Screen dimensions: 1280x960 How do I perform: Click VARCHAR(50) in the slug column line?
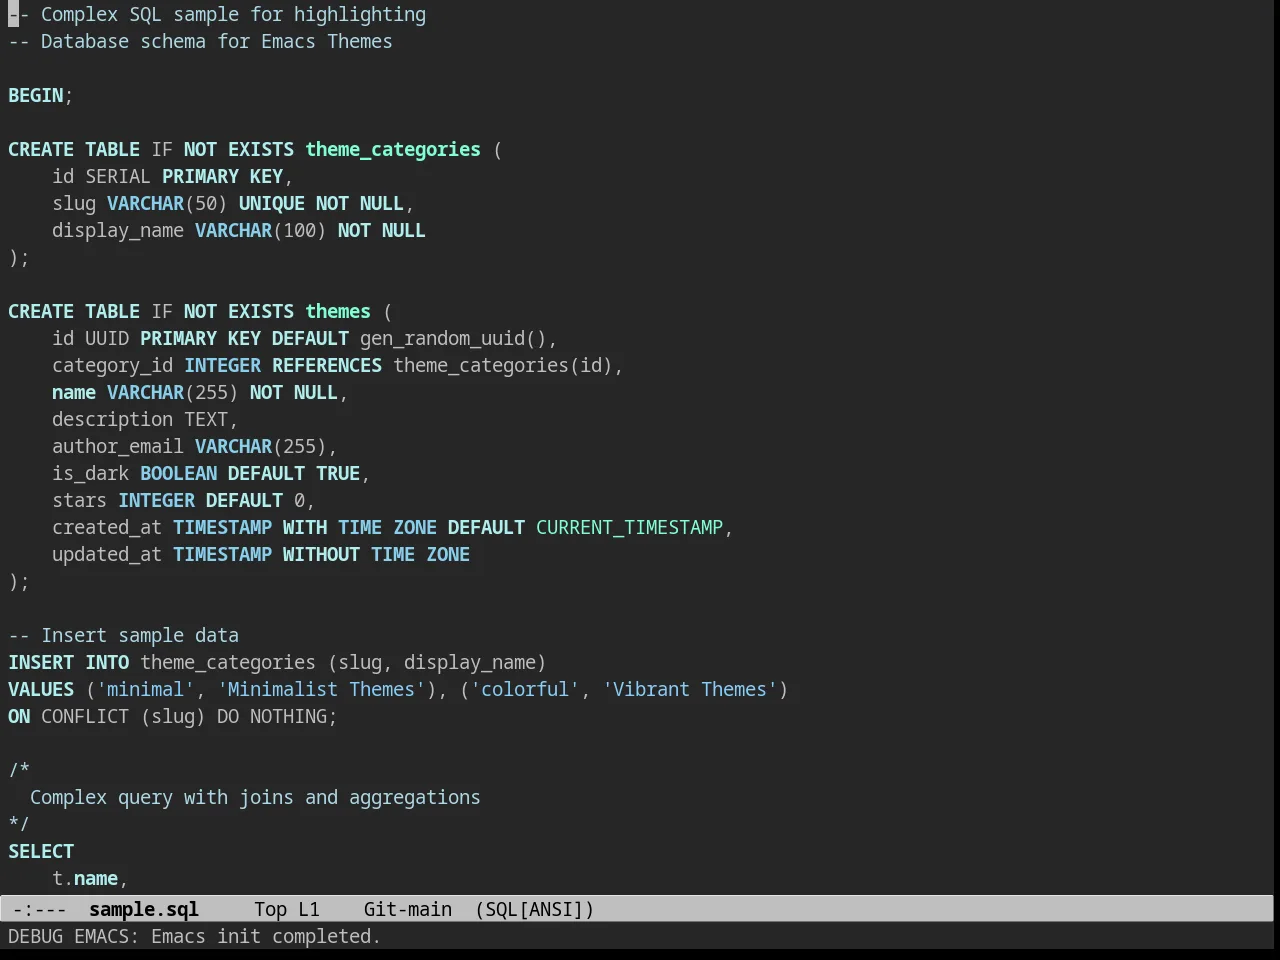point(167,203)
